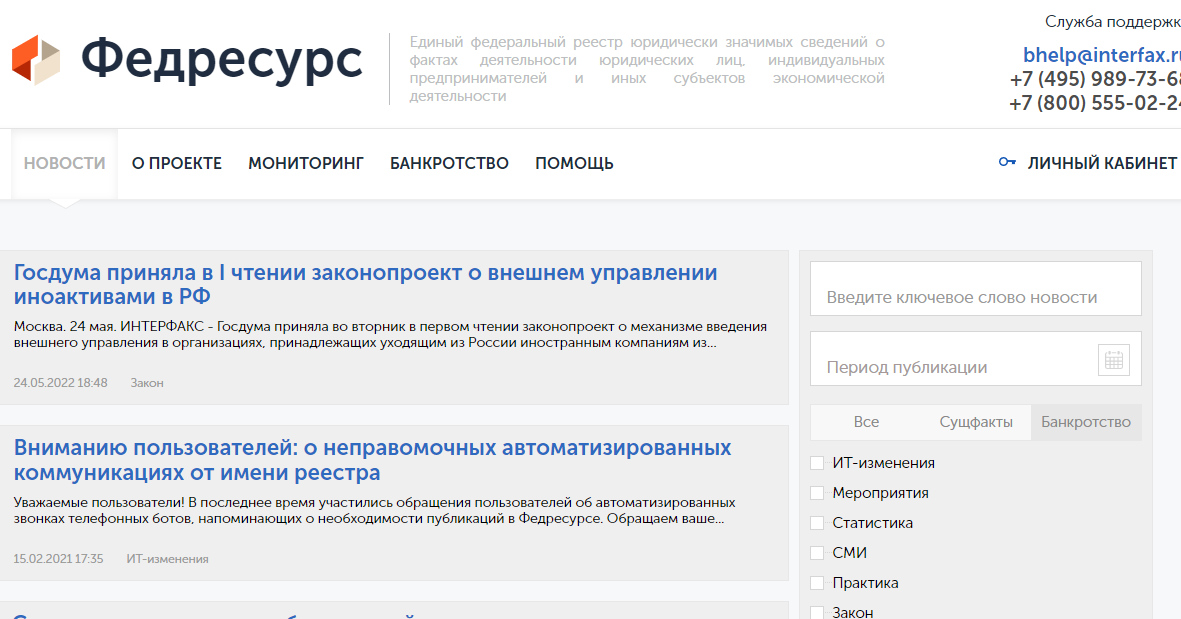Switch to the Все filter tab
This screenshot has width=1181, height=619.
pos(866,422)
